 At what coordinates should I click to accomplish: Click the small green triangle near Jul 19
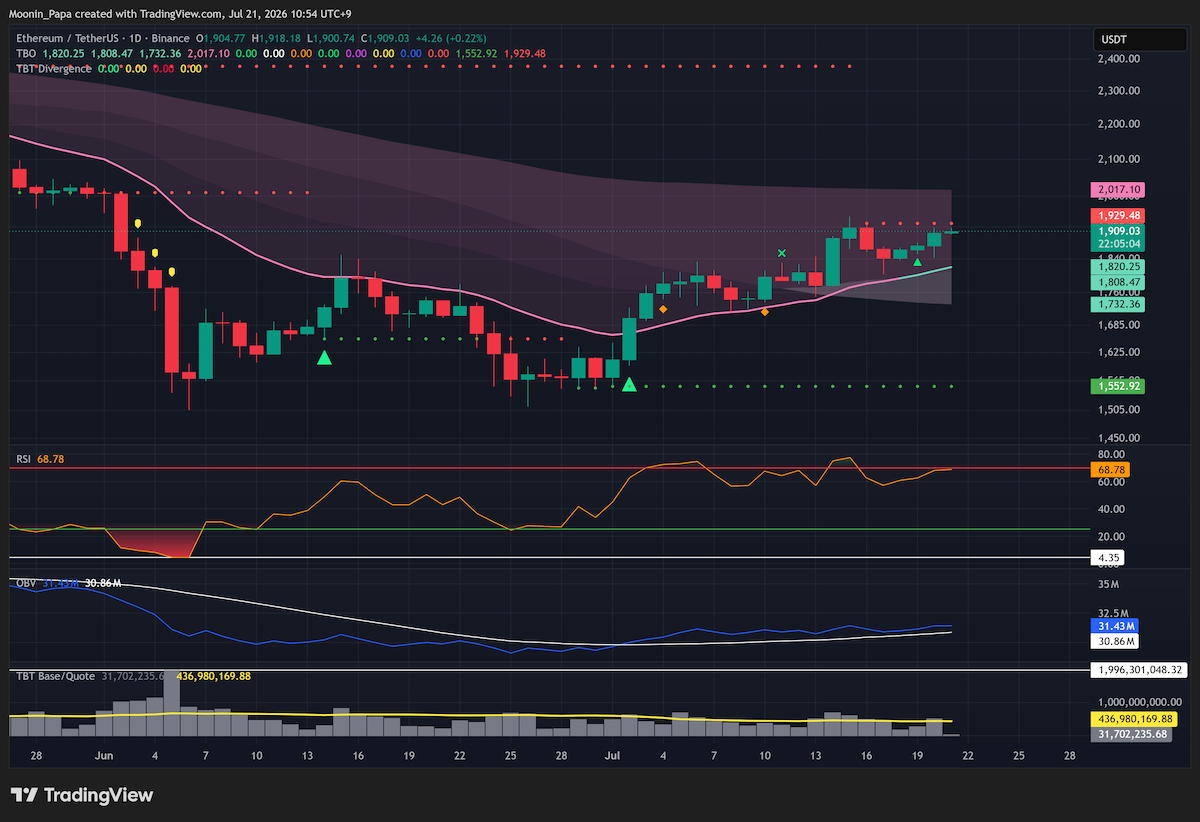click(x=918, y=260)
